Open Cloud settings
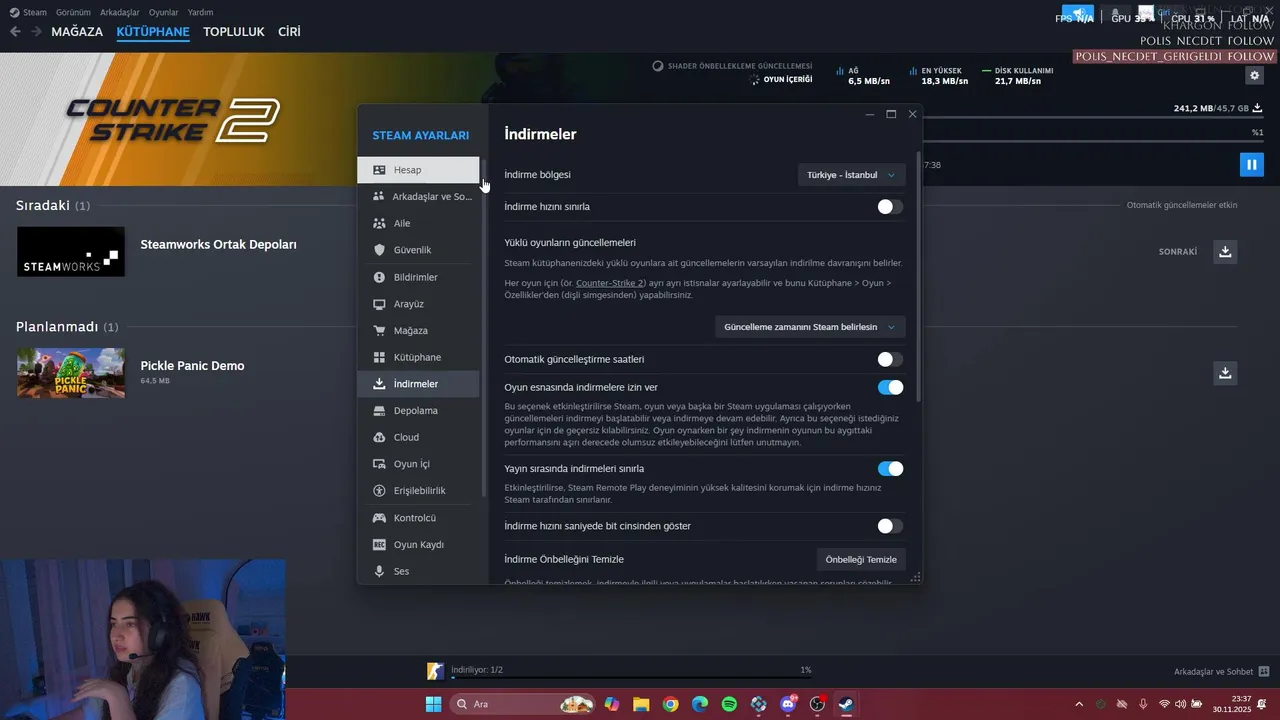The height and width of the screenshot is (720, 1280). pyautogui.click(x=418, y=437)
